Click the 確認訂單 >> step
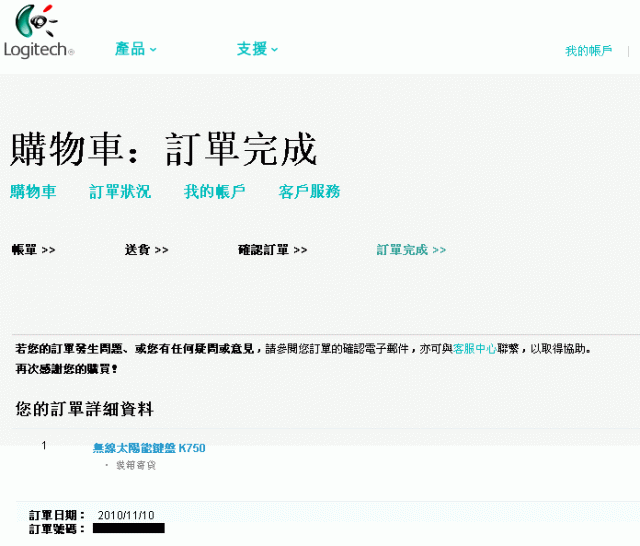The width and height of the screenshot is (640, 546). click(x=273, y=249)
